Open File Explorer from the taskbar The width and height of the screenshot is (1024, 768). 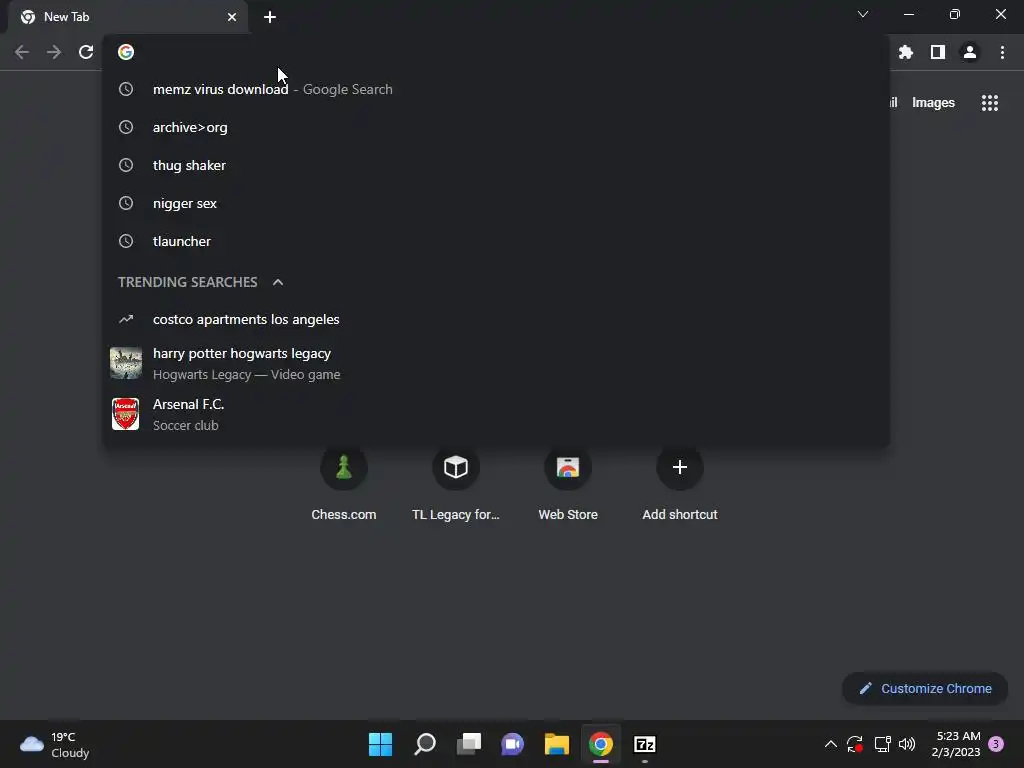557,744
